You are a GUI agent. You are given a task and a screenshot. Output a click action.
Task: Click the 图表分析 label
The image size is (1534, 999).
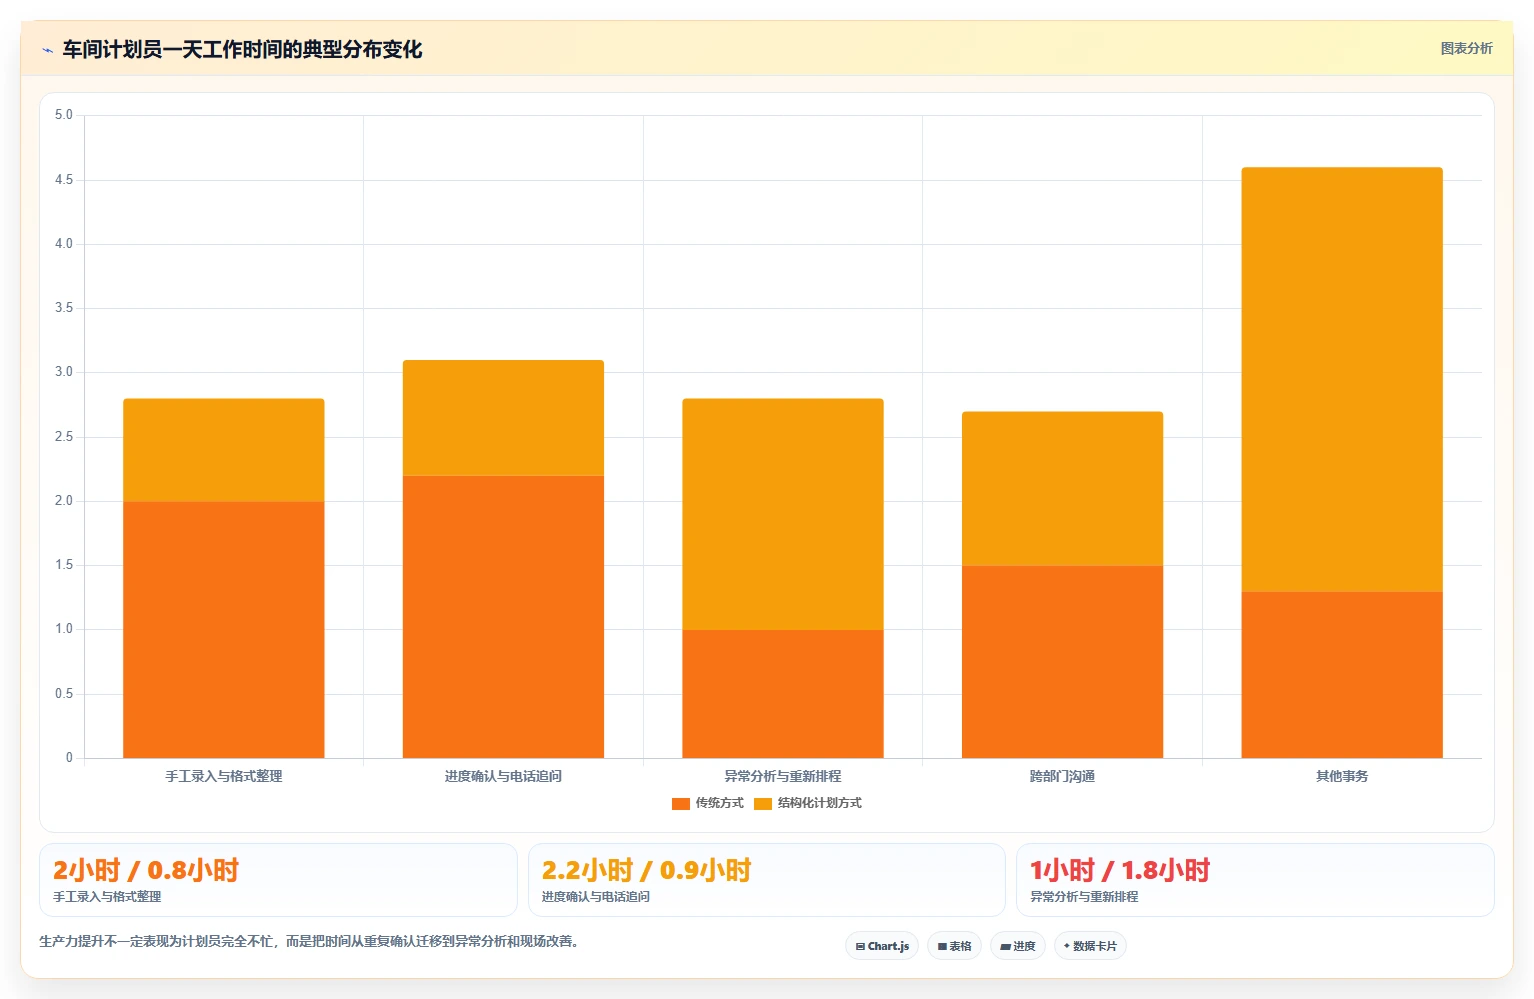(1466, 49)
